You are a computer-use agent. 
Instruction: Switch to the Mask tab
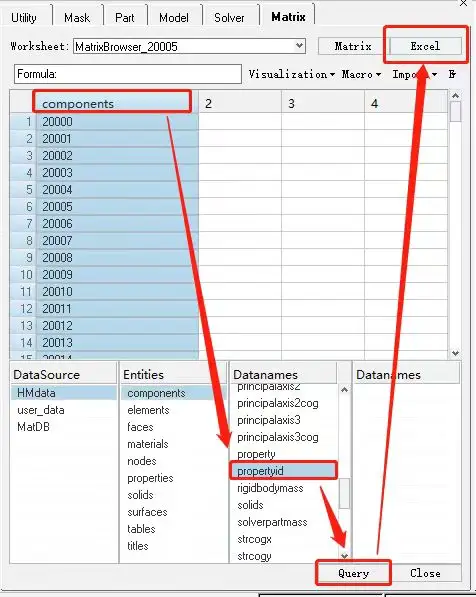(77, 18)
